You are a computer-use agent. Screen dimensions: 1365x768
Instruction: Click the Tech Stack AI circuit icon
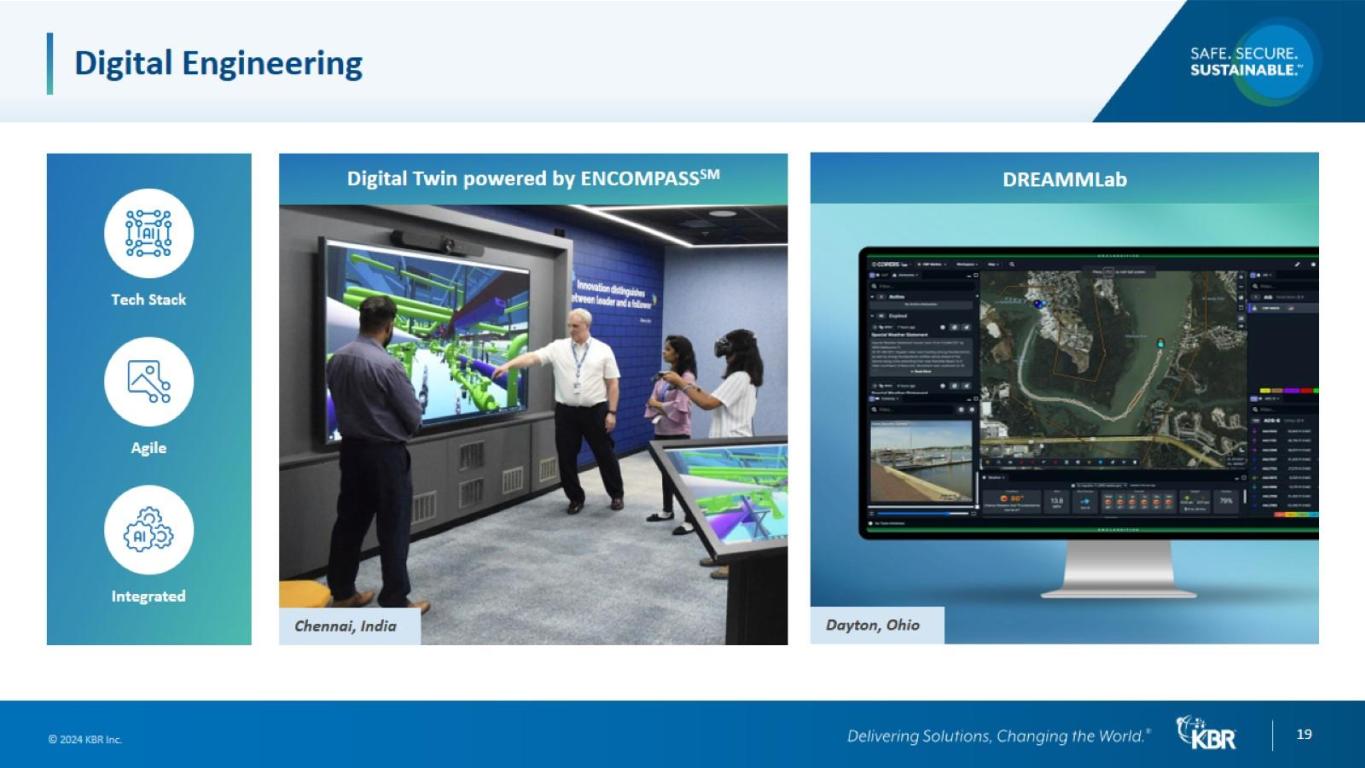[148, 233]
